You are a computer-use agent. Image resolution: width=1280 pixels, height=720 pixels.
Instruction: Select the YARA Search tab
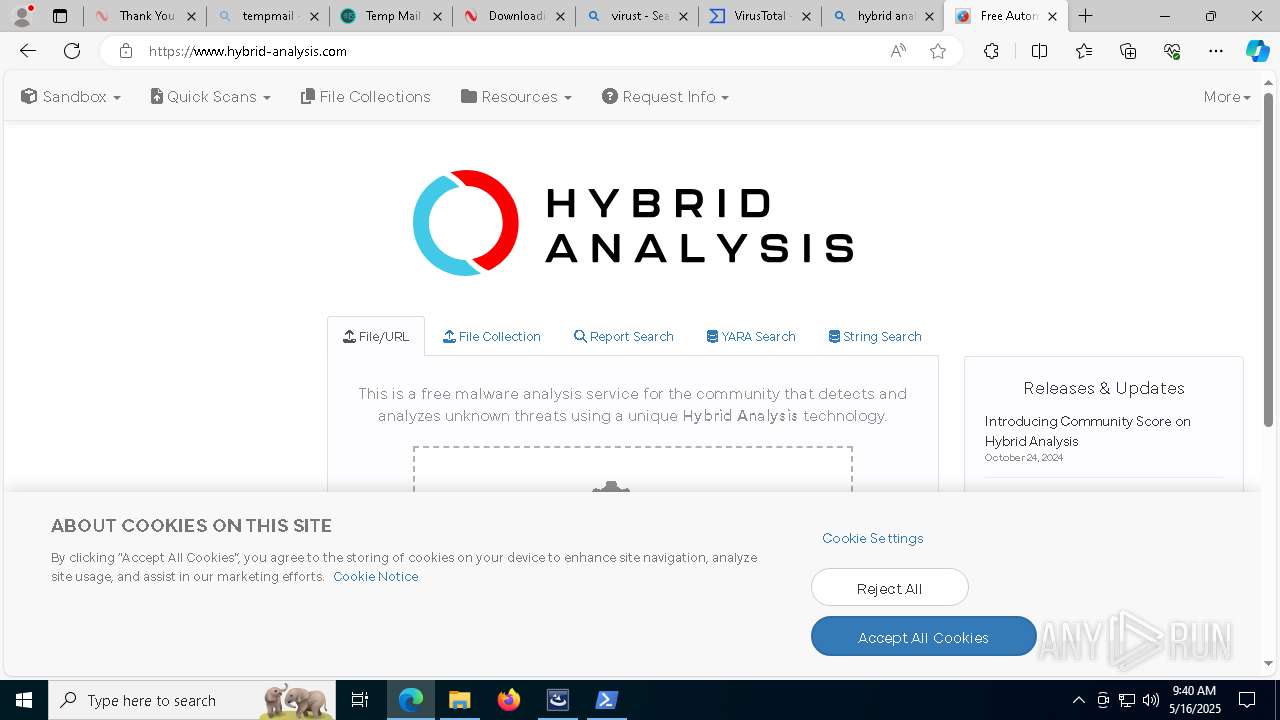coord(751,337)
